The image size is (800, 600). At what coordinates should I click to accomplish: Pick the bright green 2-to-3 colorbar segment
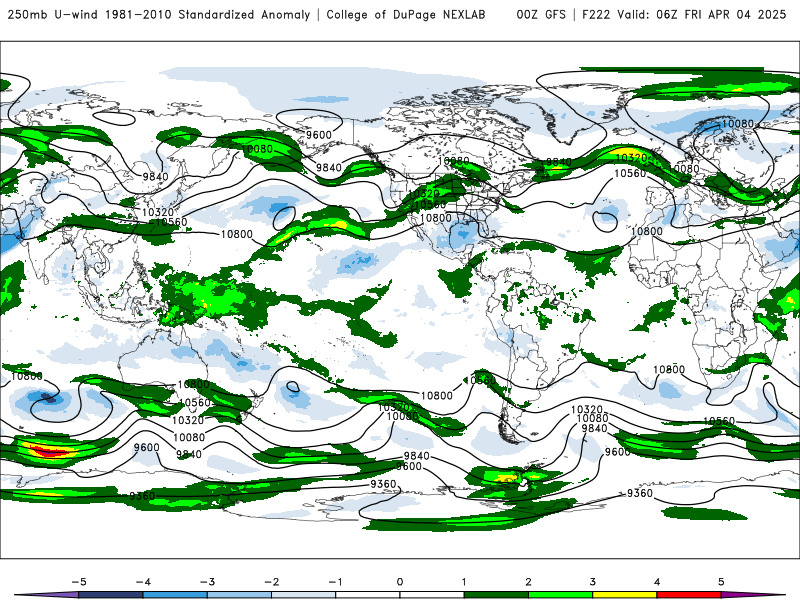pyautogui.click(x=561, y=595)
